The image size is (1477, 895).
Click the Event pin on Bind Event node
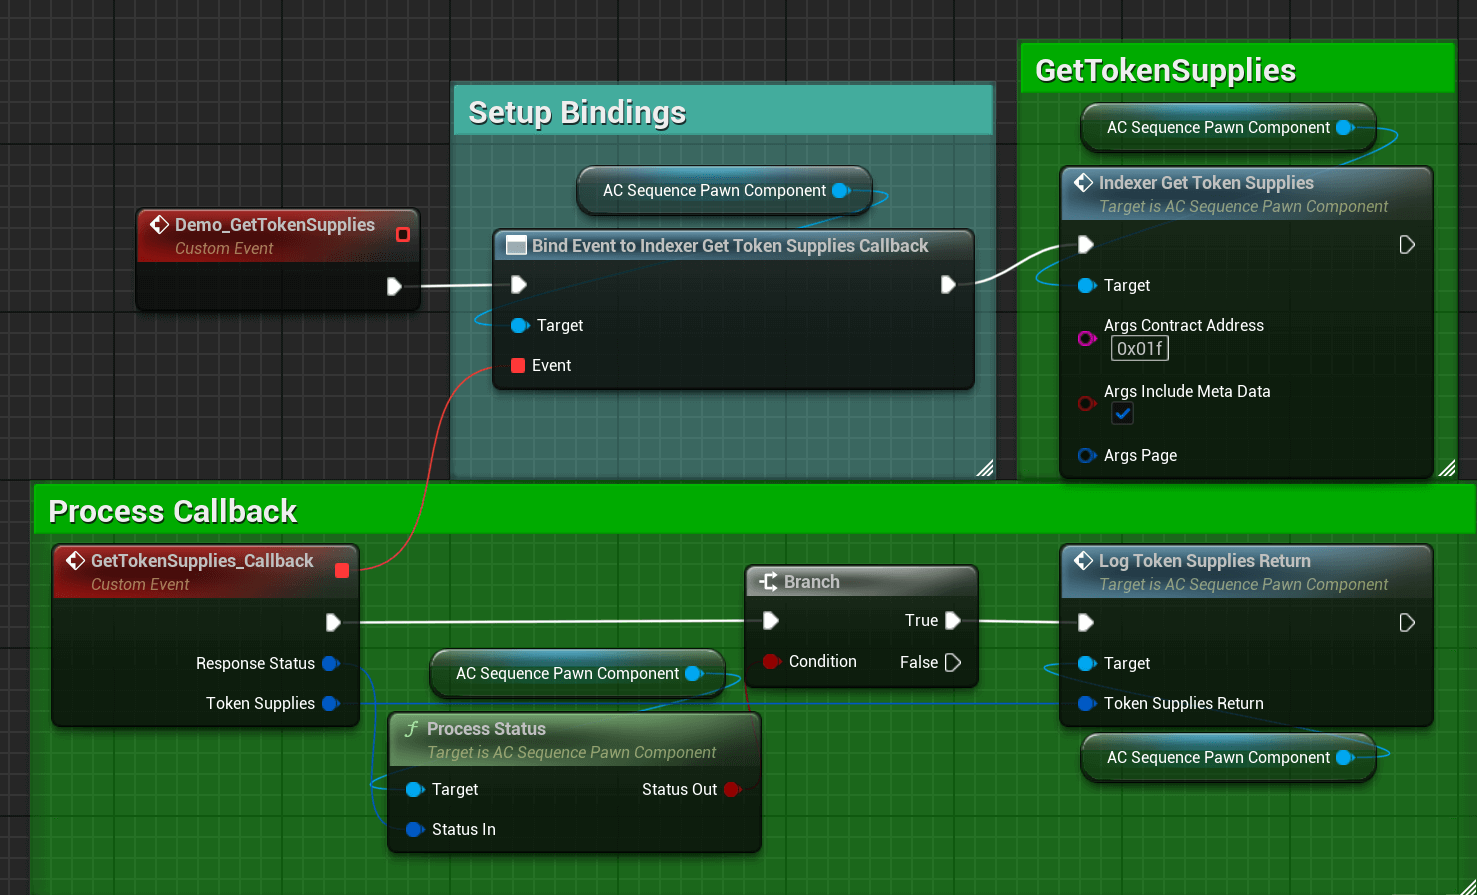point(518,366)
